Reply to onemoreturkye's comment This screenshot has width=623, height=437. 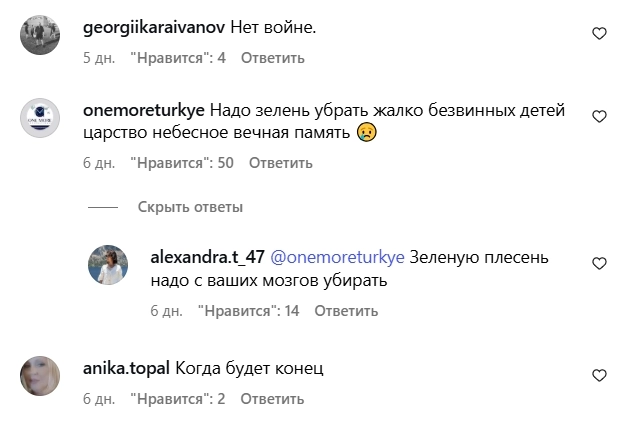[x=281, y=163]
